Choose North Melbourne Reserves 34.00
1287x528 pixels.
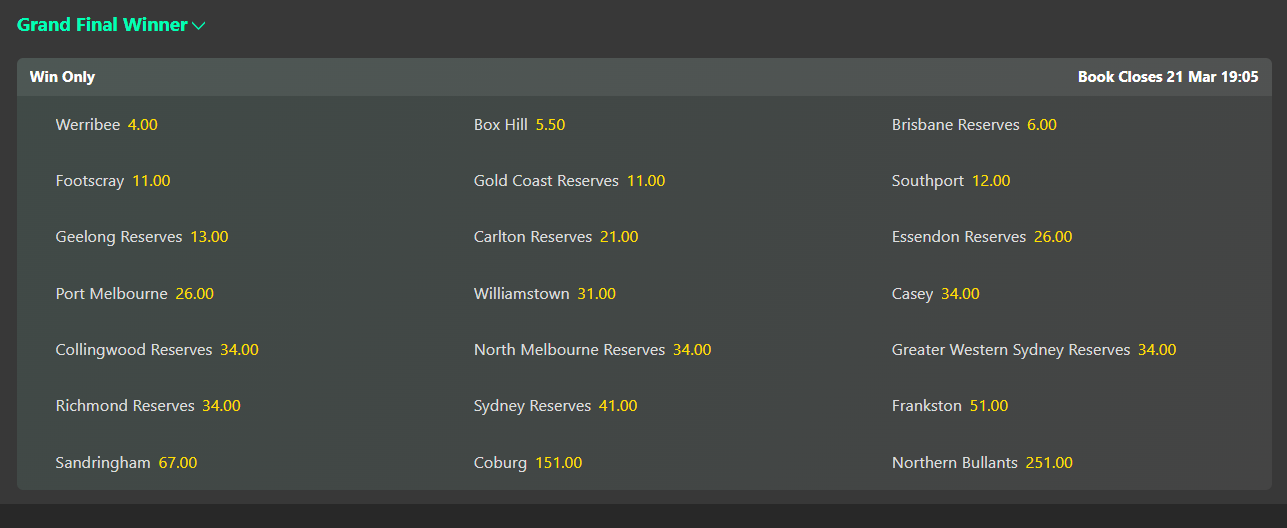click(x=593, y=350)
